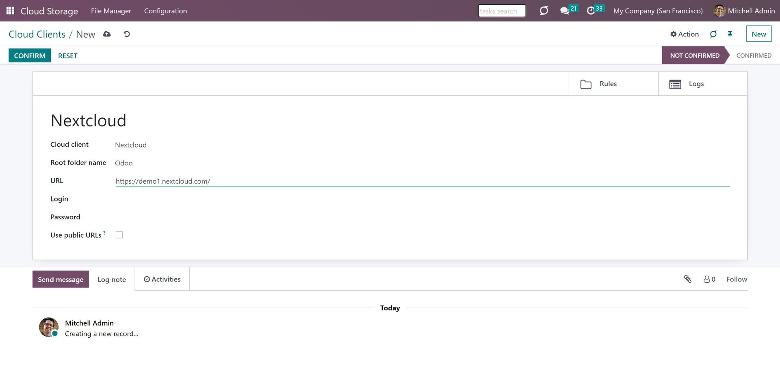This screenshot has width=780, height=377.
Task: Open Mitchell Admin user menu
Action: 745,11
